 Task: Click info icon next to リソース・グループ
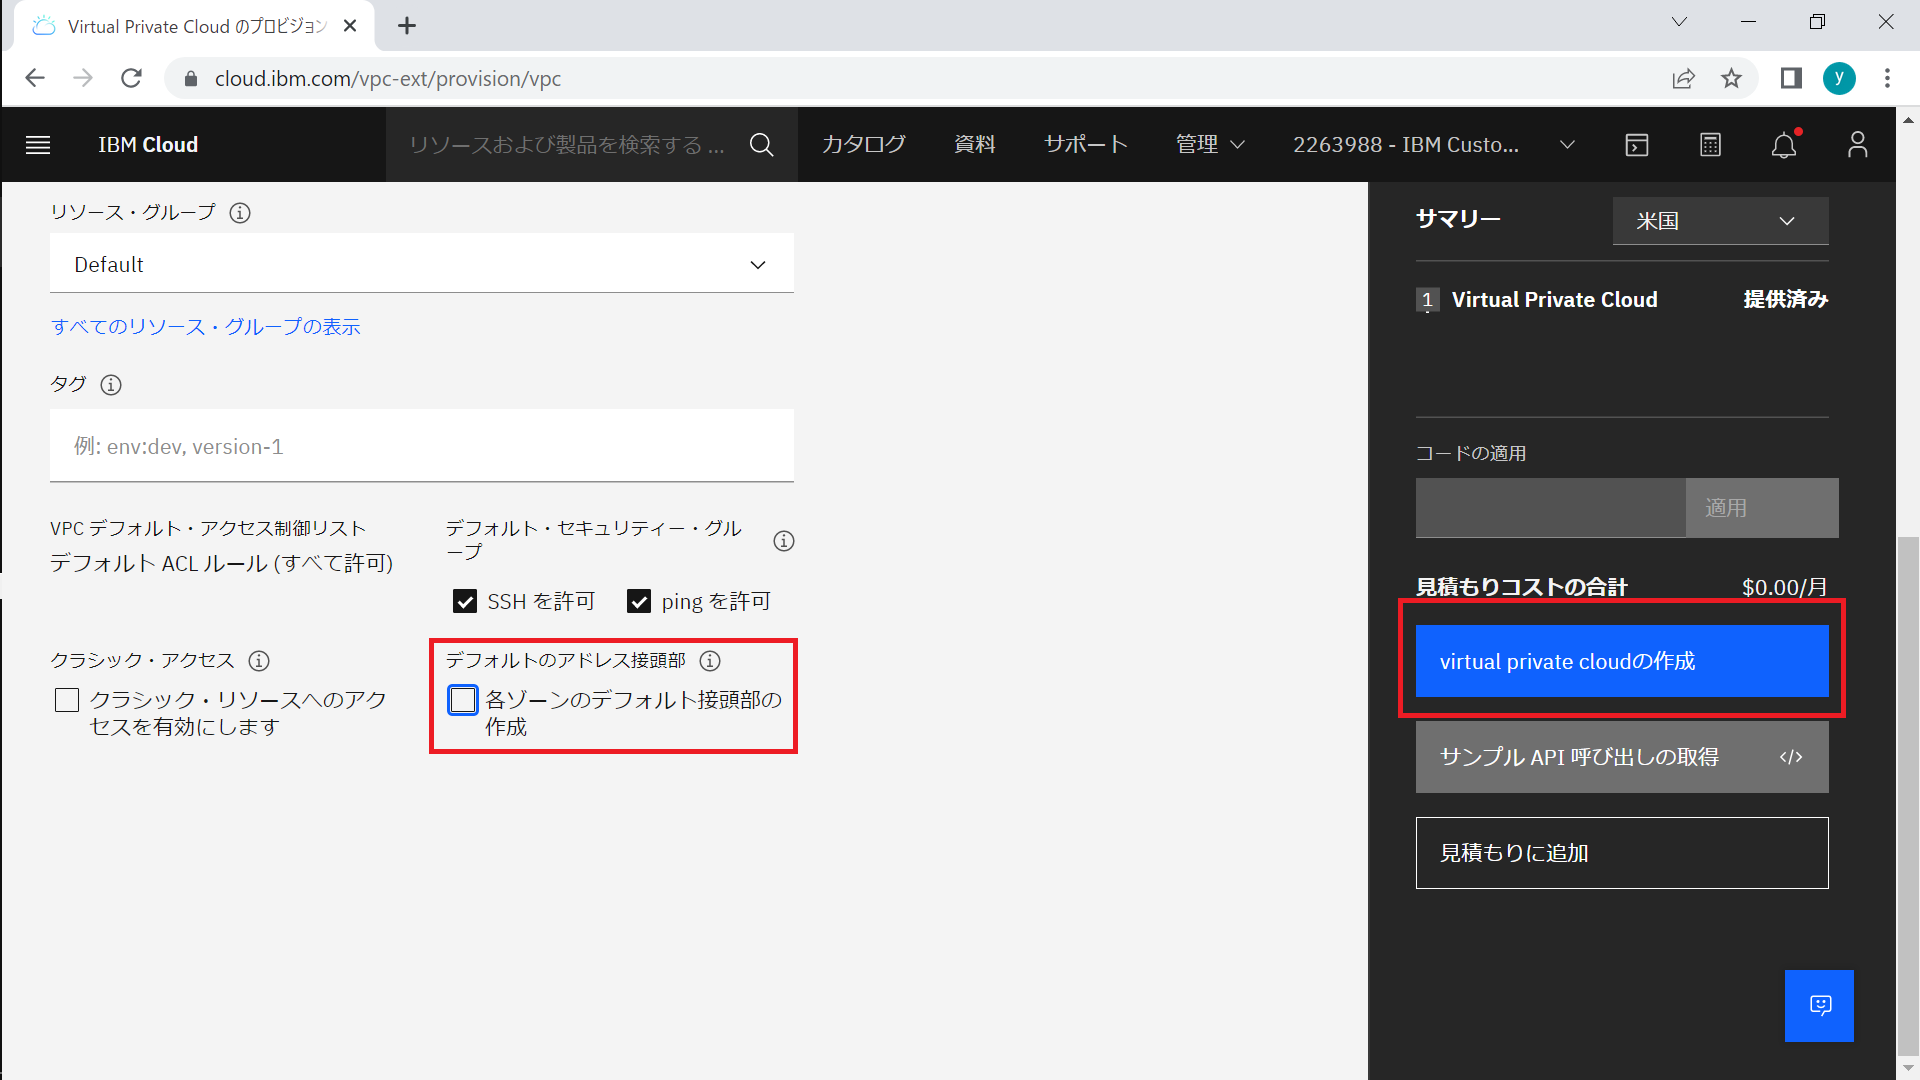click(x=240, y=213)
